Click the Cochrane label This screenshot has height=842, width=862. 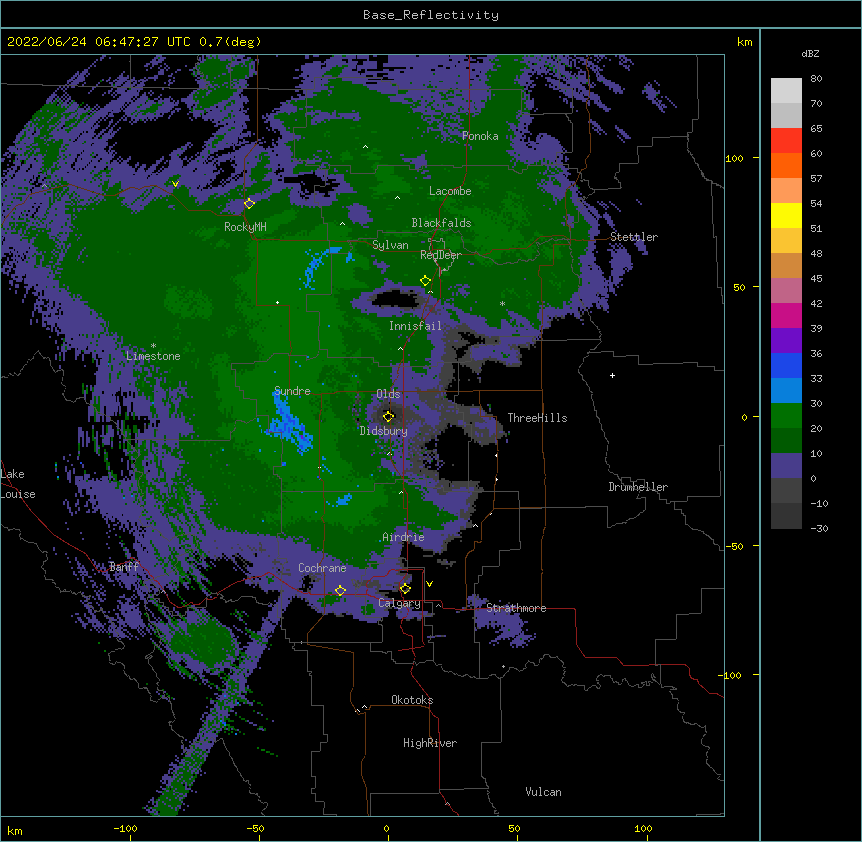[x=322, y=568]
